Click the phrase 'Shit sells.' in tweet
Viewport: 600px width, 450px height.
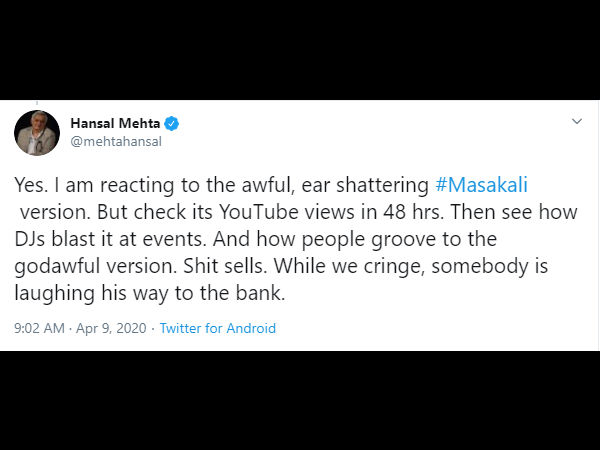pyautogui.click(x=225, y=266)
